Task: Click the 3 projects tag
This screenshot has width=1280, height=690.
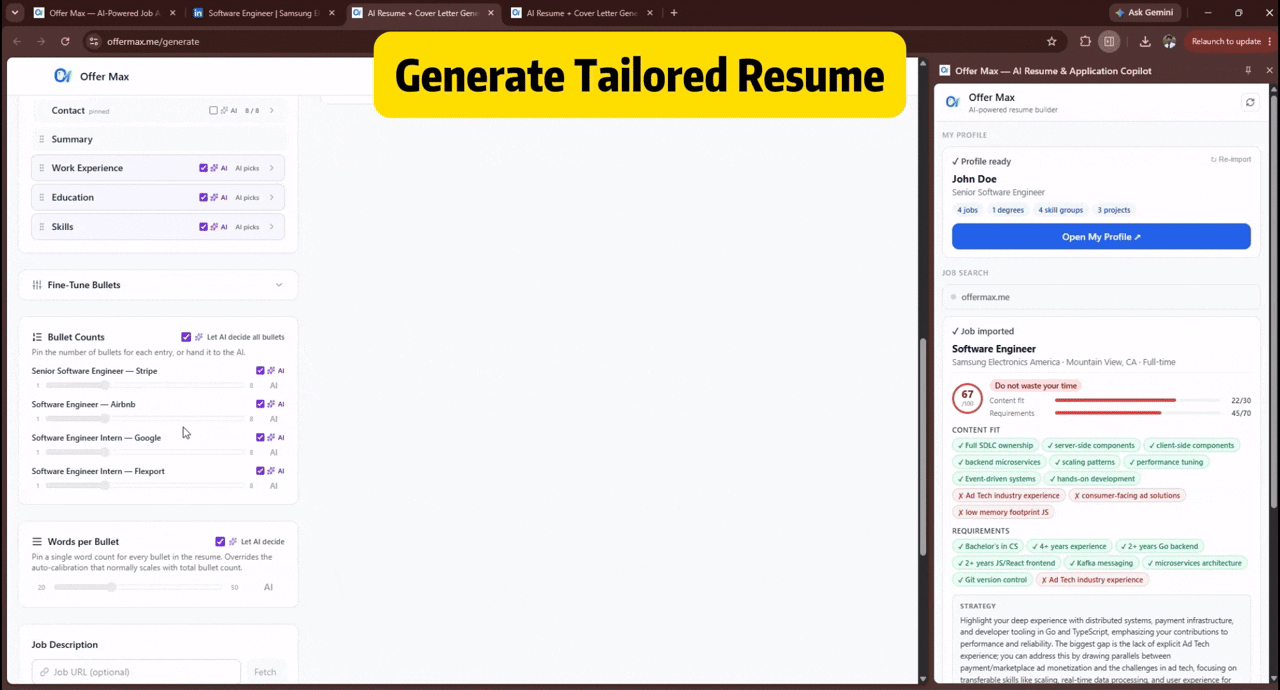Action: click(1114, 210)
